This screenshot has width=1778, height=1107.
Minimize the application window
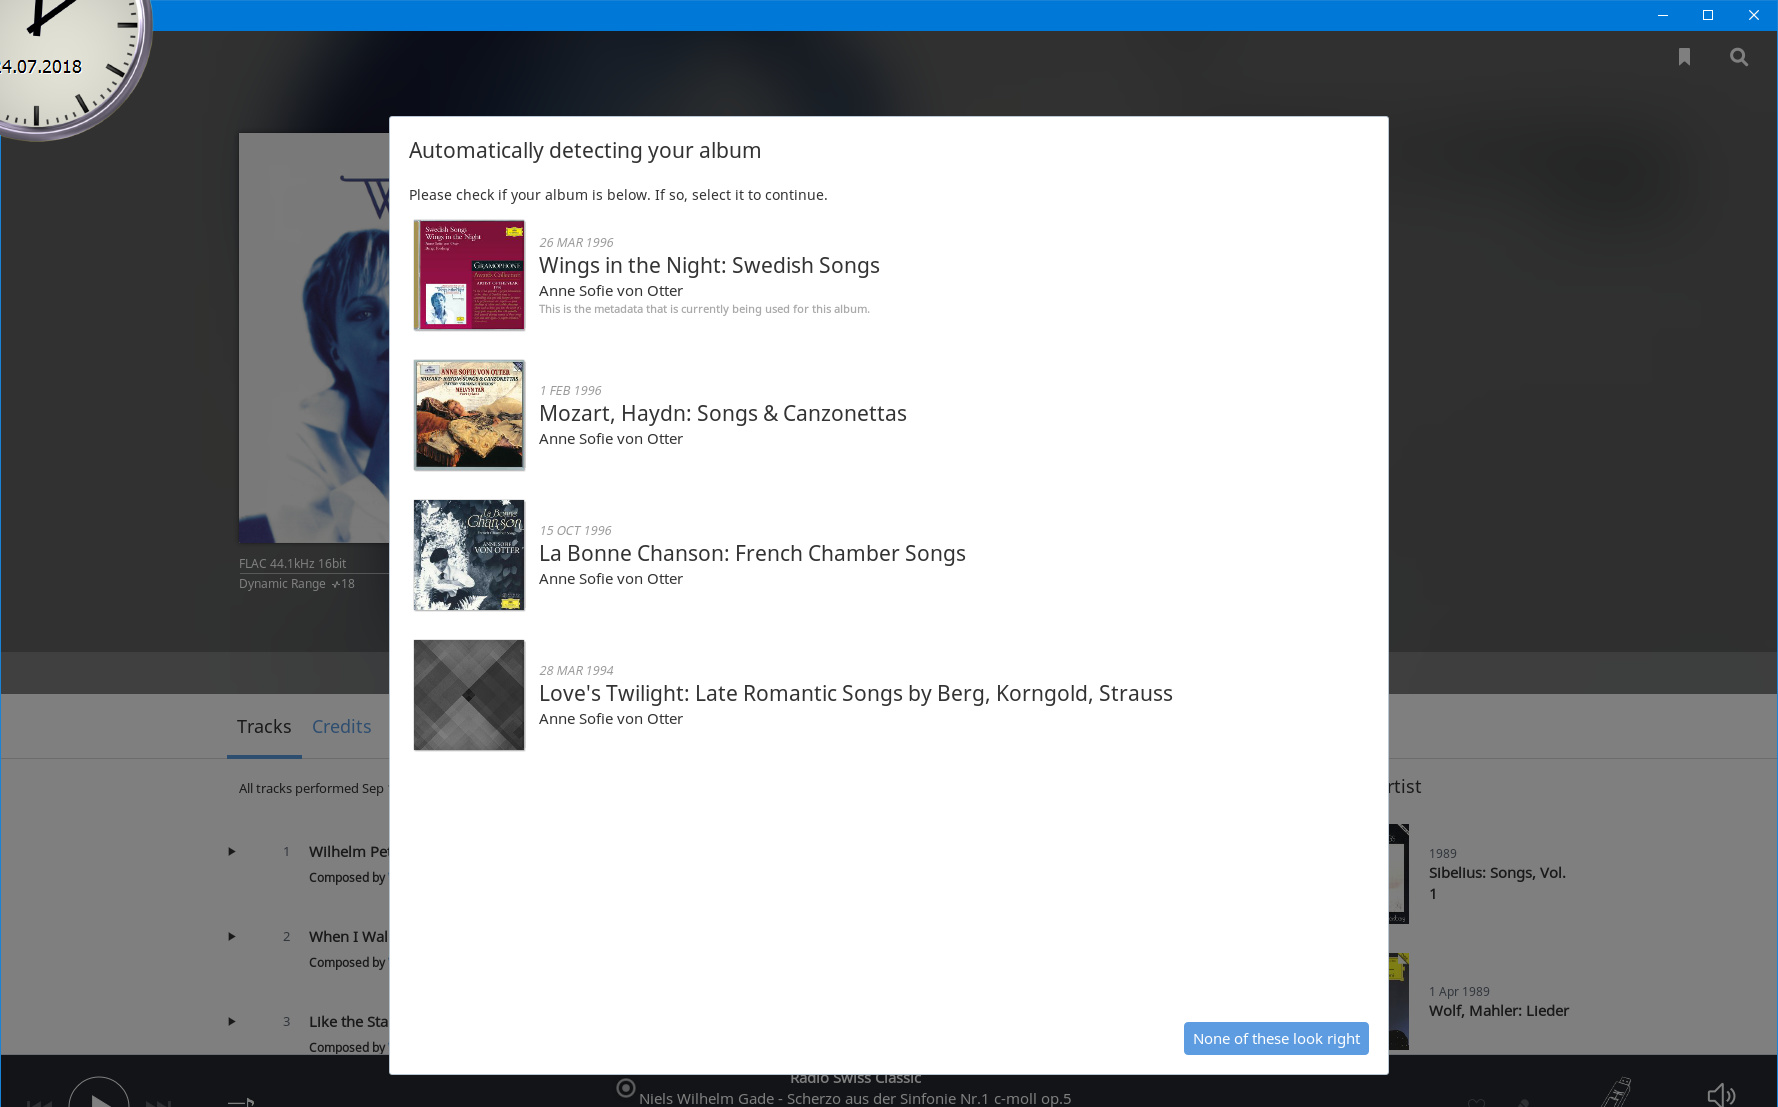[1663, 15]
